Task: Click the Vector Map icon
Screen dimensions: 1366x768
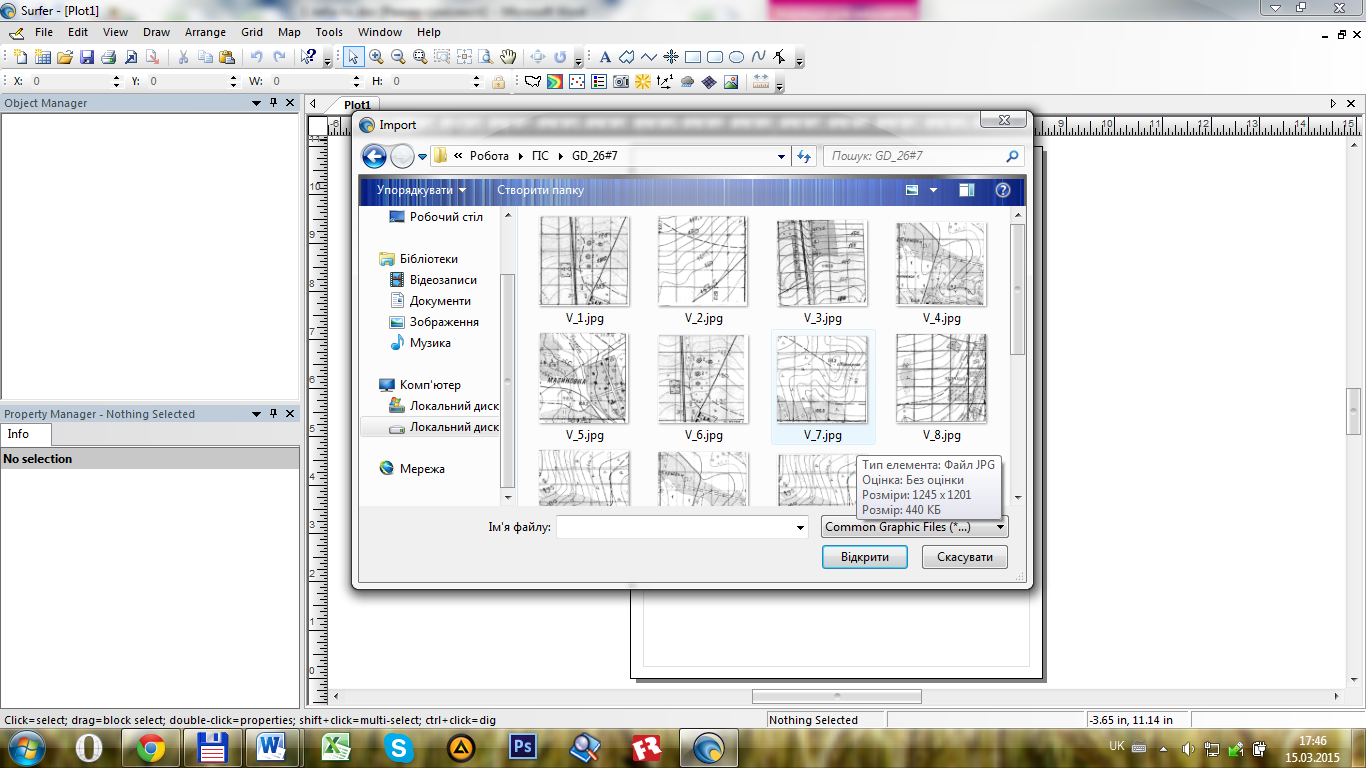Action: tap(665, 82)
